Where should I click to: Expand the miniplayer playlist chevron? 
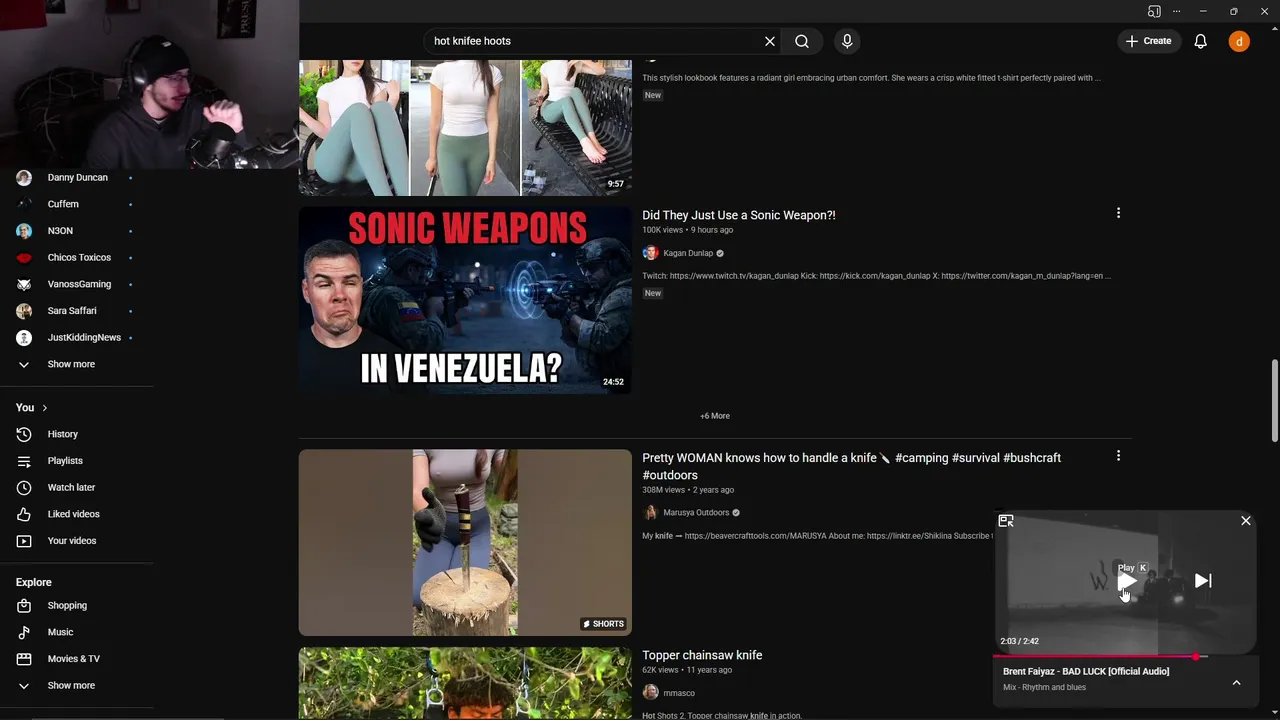tap(1236, 683)
